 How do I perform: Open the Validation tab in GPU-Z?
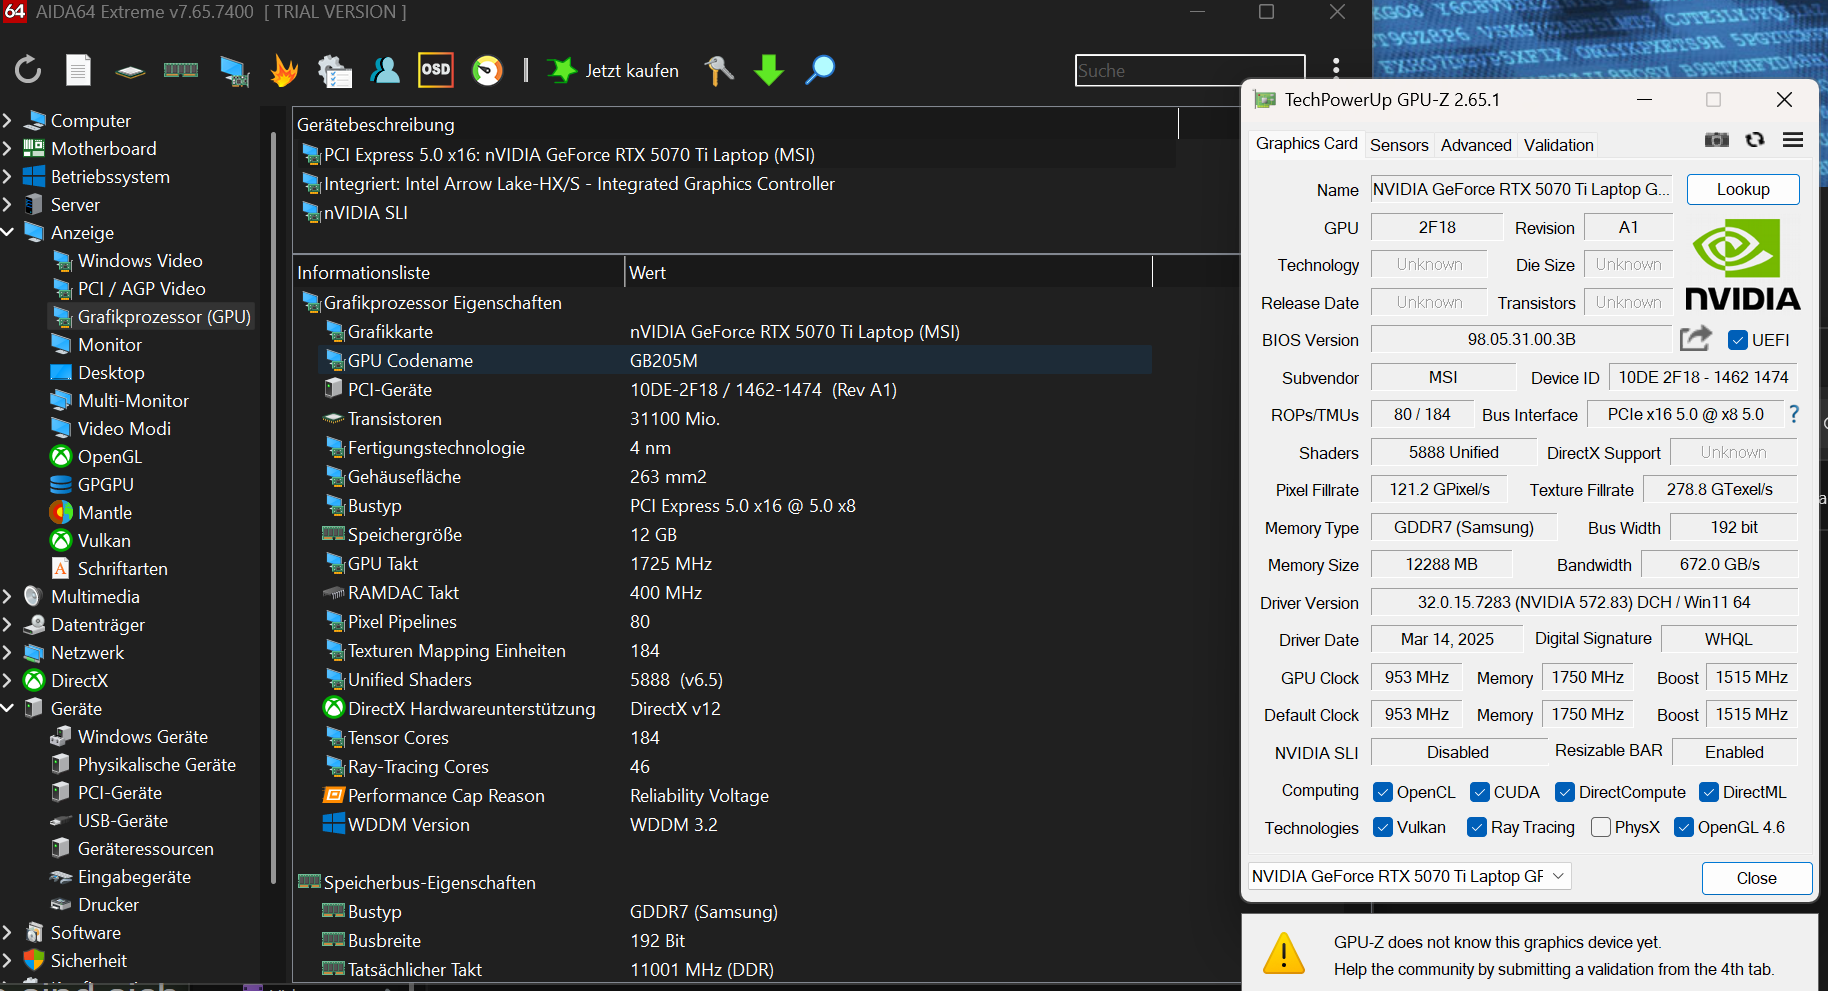coord(1558,145)
